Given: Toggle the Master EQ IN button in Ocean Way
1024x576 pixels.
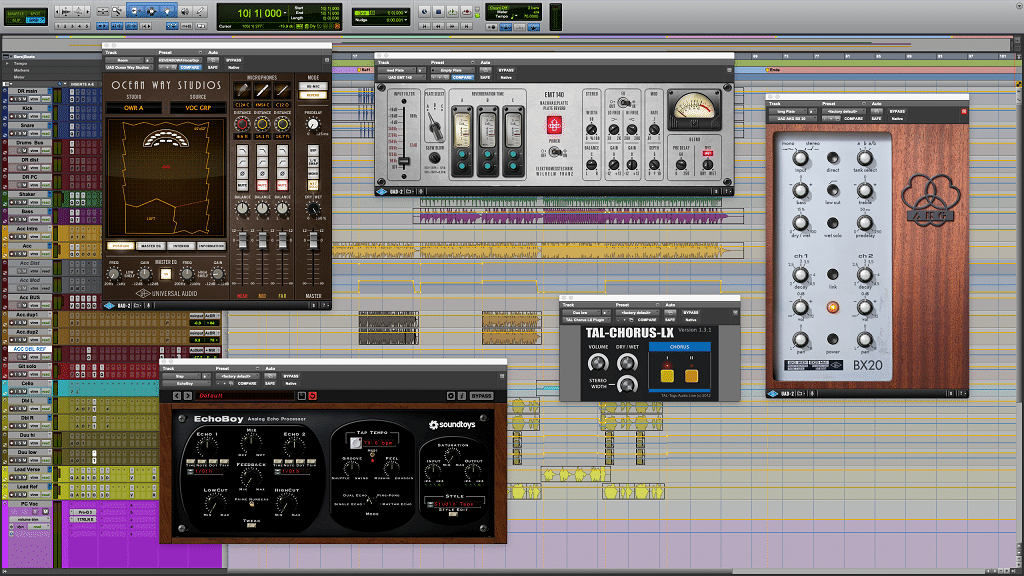Looking at the screenshot, I should click(166, 274).
